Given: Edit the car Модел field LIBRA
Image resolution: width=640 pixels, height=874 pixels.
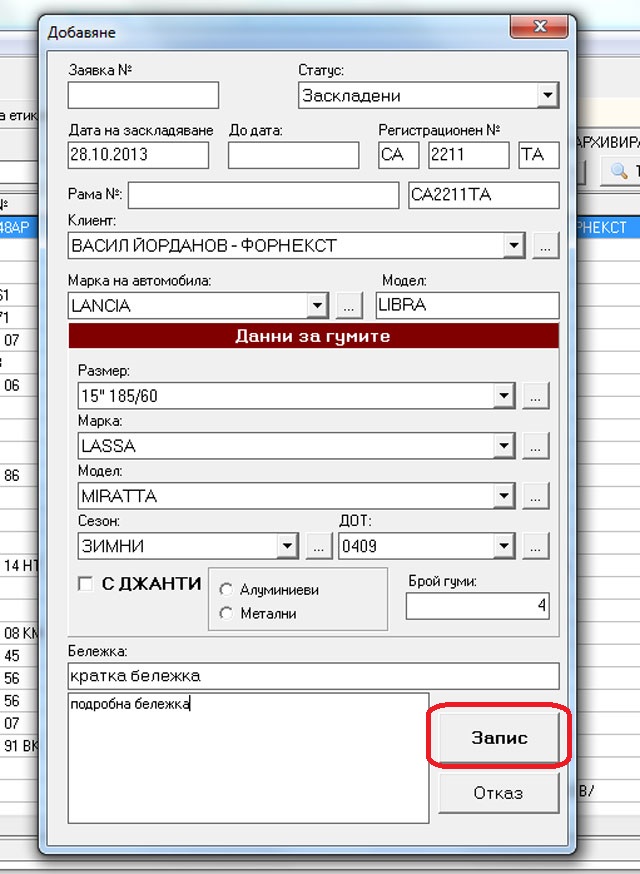Looking at the screenshot, I should click(467, 305).
